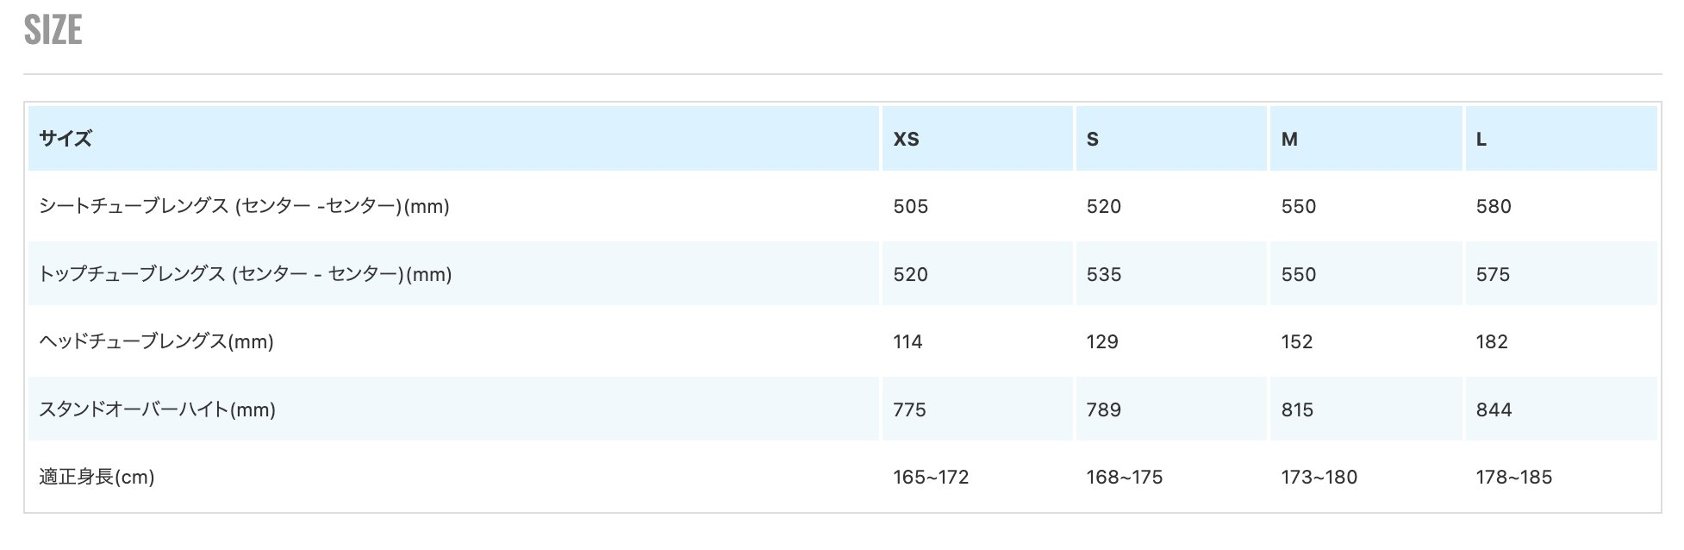Select the XS column header

pyautogui.click(x=906, y=139)
